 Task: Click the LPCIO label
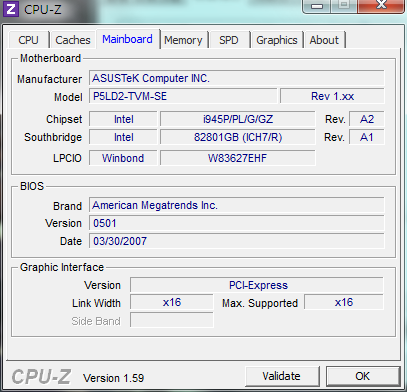[x=67, y=158]
